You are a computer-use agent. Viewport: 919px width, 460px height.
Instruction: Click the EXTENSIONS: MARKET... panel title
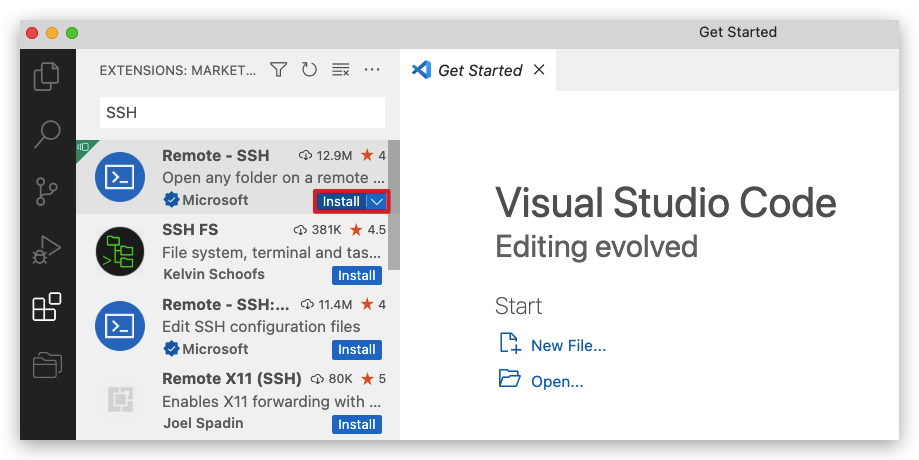[178, 70]
